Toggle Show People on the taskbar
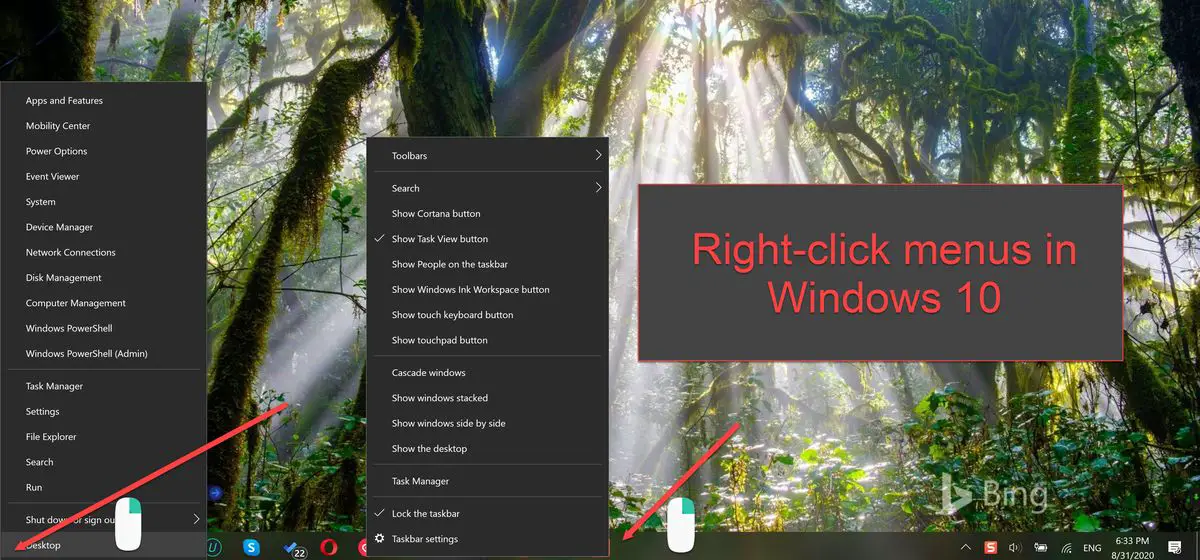The width and height of the screenshot is (1200, 560). [x=487, y=264]
